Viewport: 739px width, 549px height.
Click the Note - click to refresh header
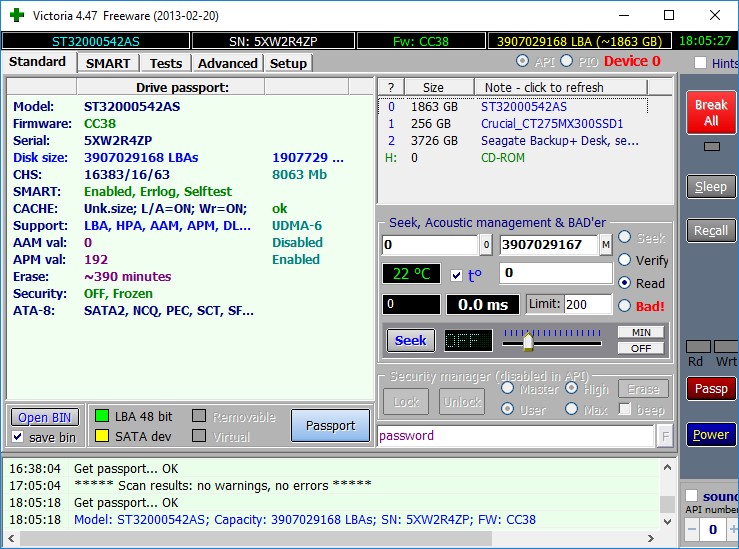561,87
